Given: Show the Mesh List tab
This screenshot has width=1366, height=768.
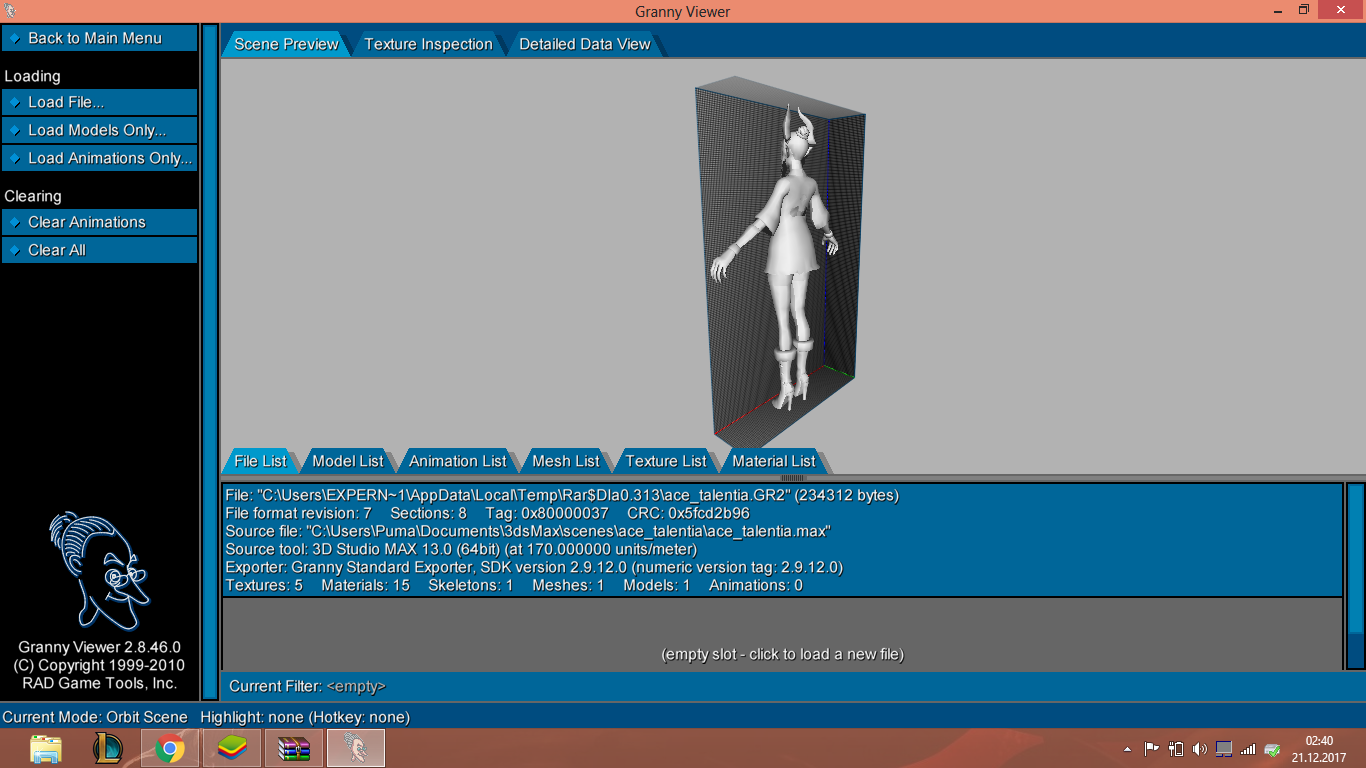Looking at the screenshot, I should tap(565, 461).
